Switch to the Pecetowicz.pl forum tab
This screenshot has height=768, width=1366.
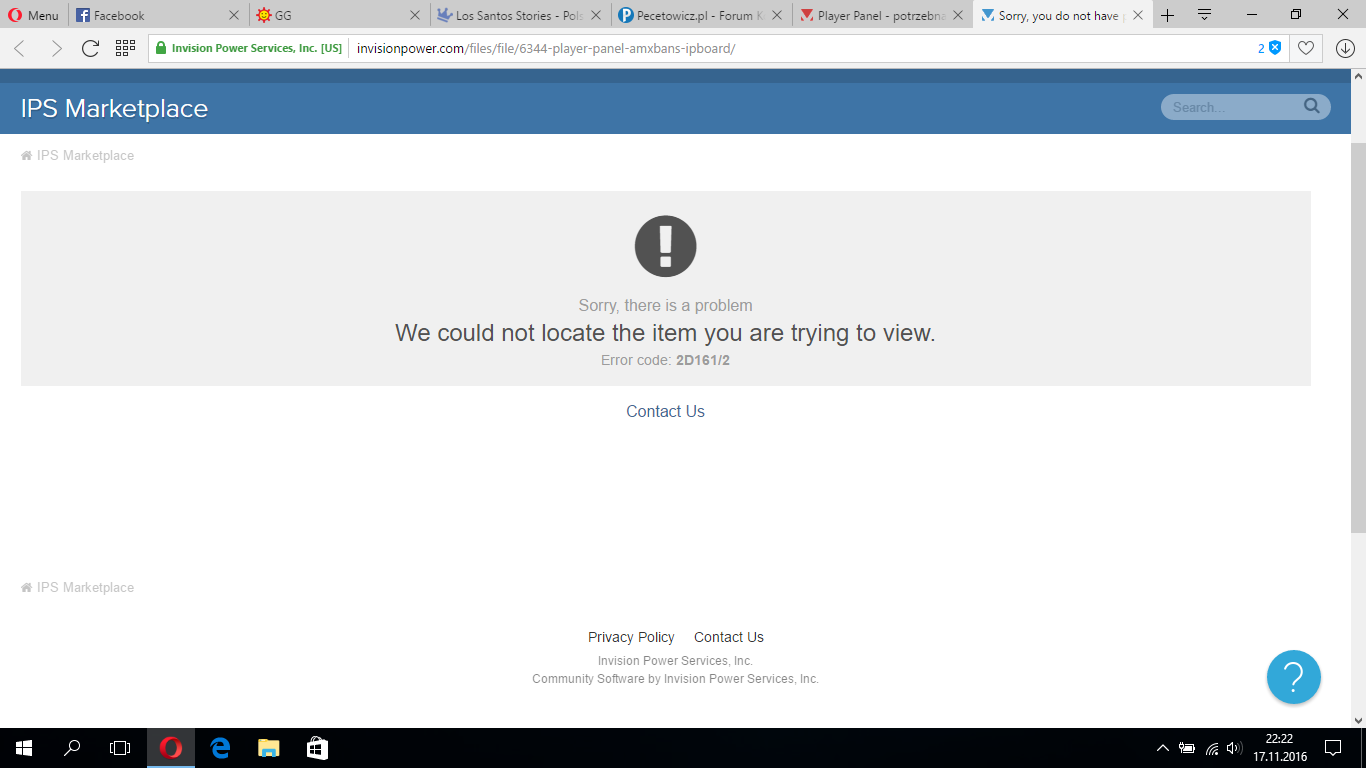[x=700, y=15]
